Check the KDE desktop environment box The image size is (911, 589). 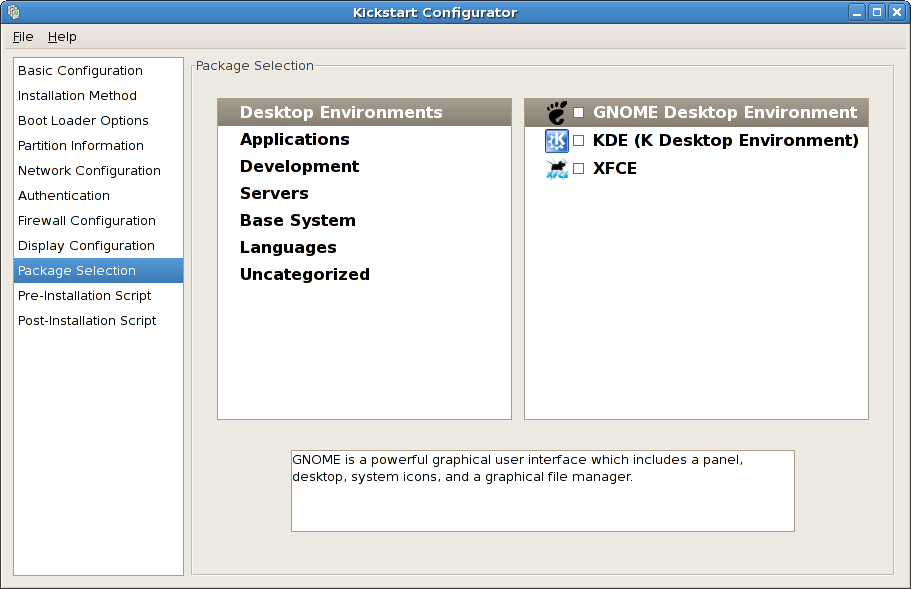click(578, 141)
